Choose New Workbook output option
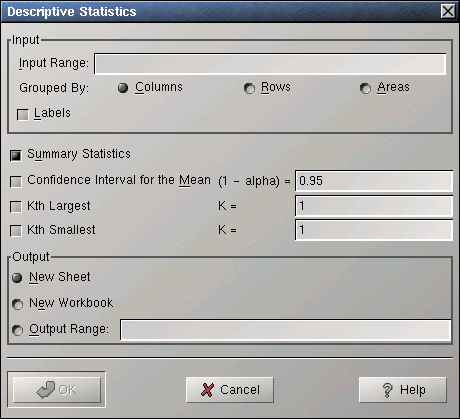 click(x=17, y=304)
